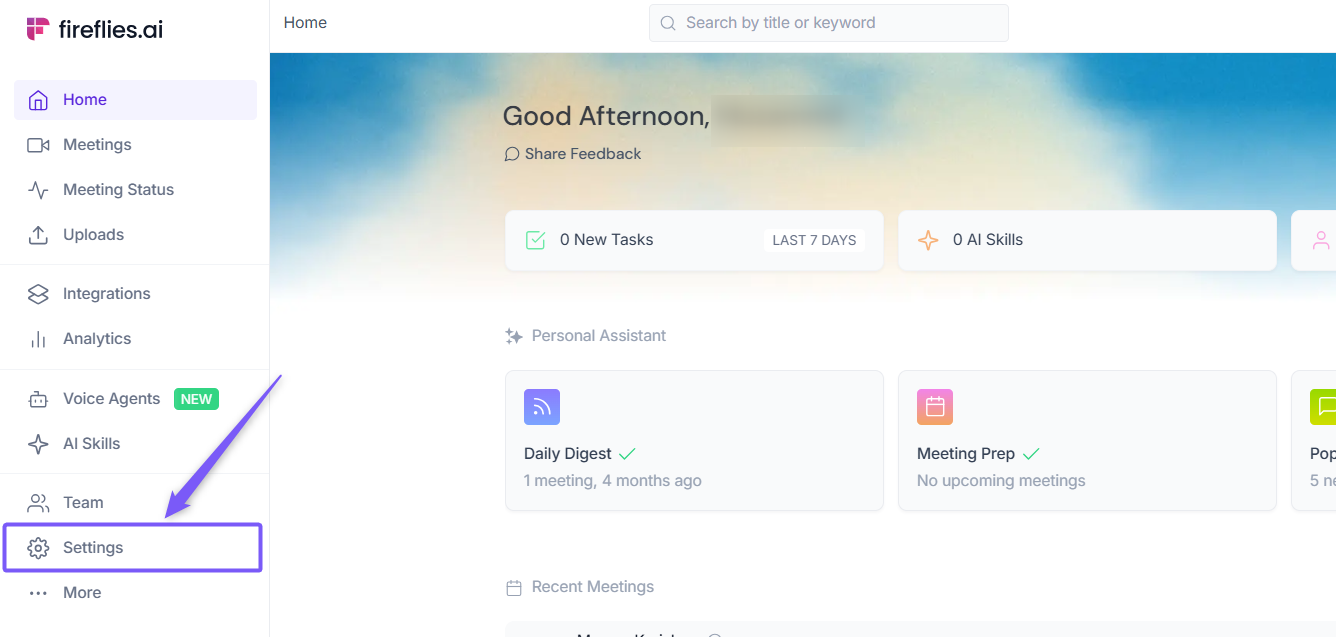This screenshot has height=637, width=1336.
Task: Click the search magnifier icon
Action: tap(668, 23)
